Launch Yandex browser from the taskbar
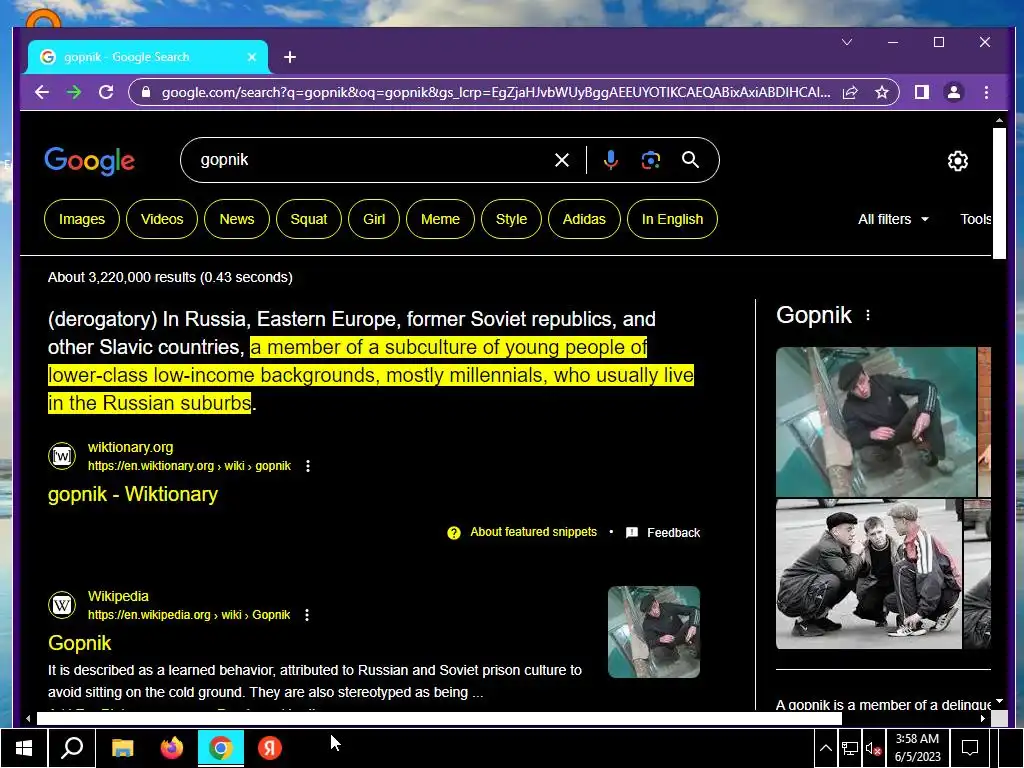The height and width of the screenshot is (768, 1024). (270, 748)
